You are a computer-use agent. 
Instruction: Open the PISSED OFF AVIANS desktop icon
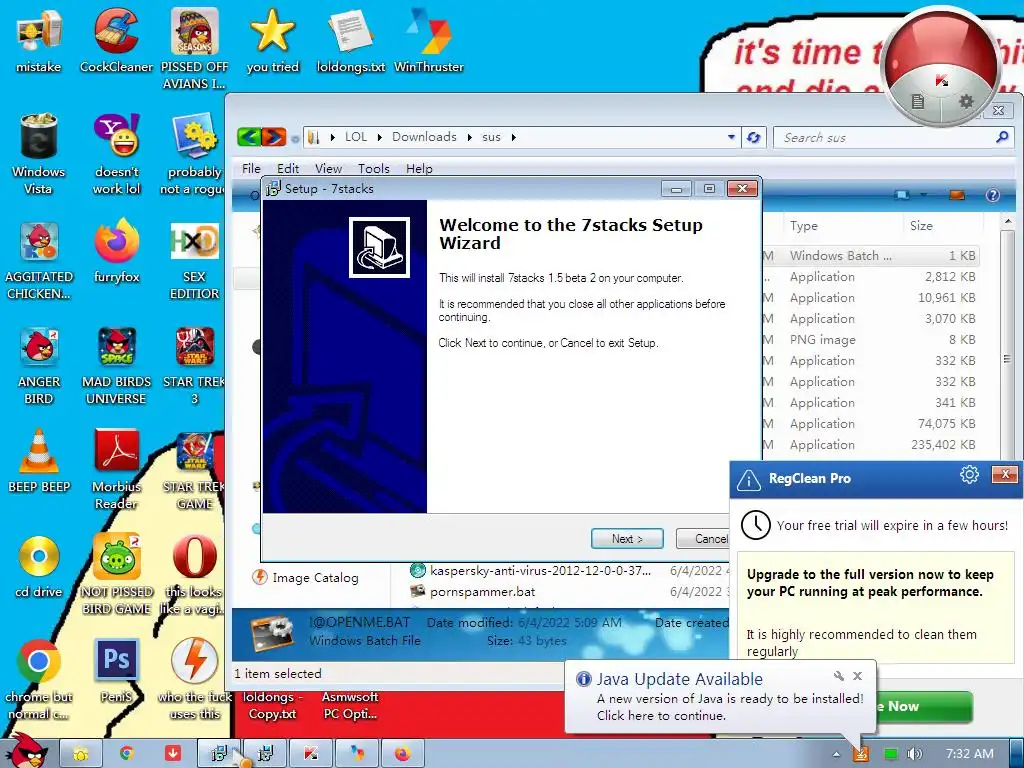point(194,48)
